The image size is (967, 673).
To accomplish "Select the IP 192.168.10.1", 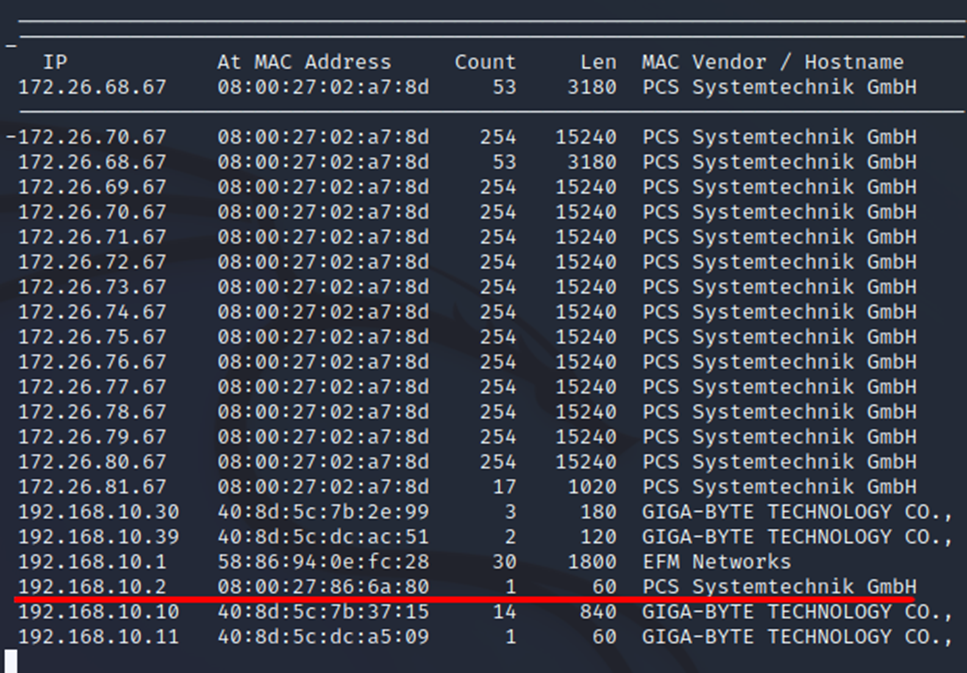I will (93, 562).
